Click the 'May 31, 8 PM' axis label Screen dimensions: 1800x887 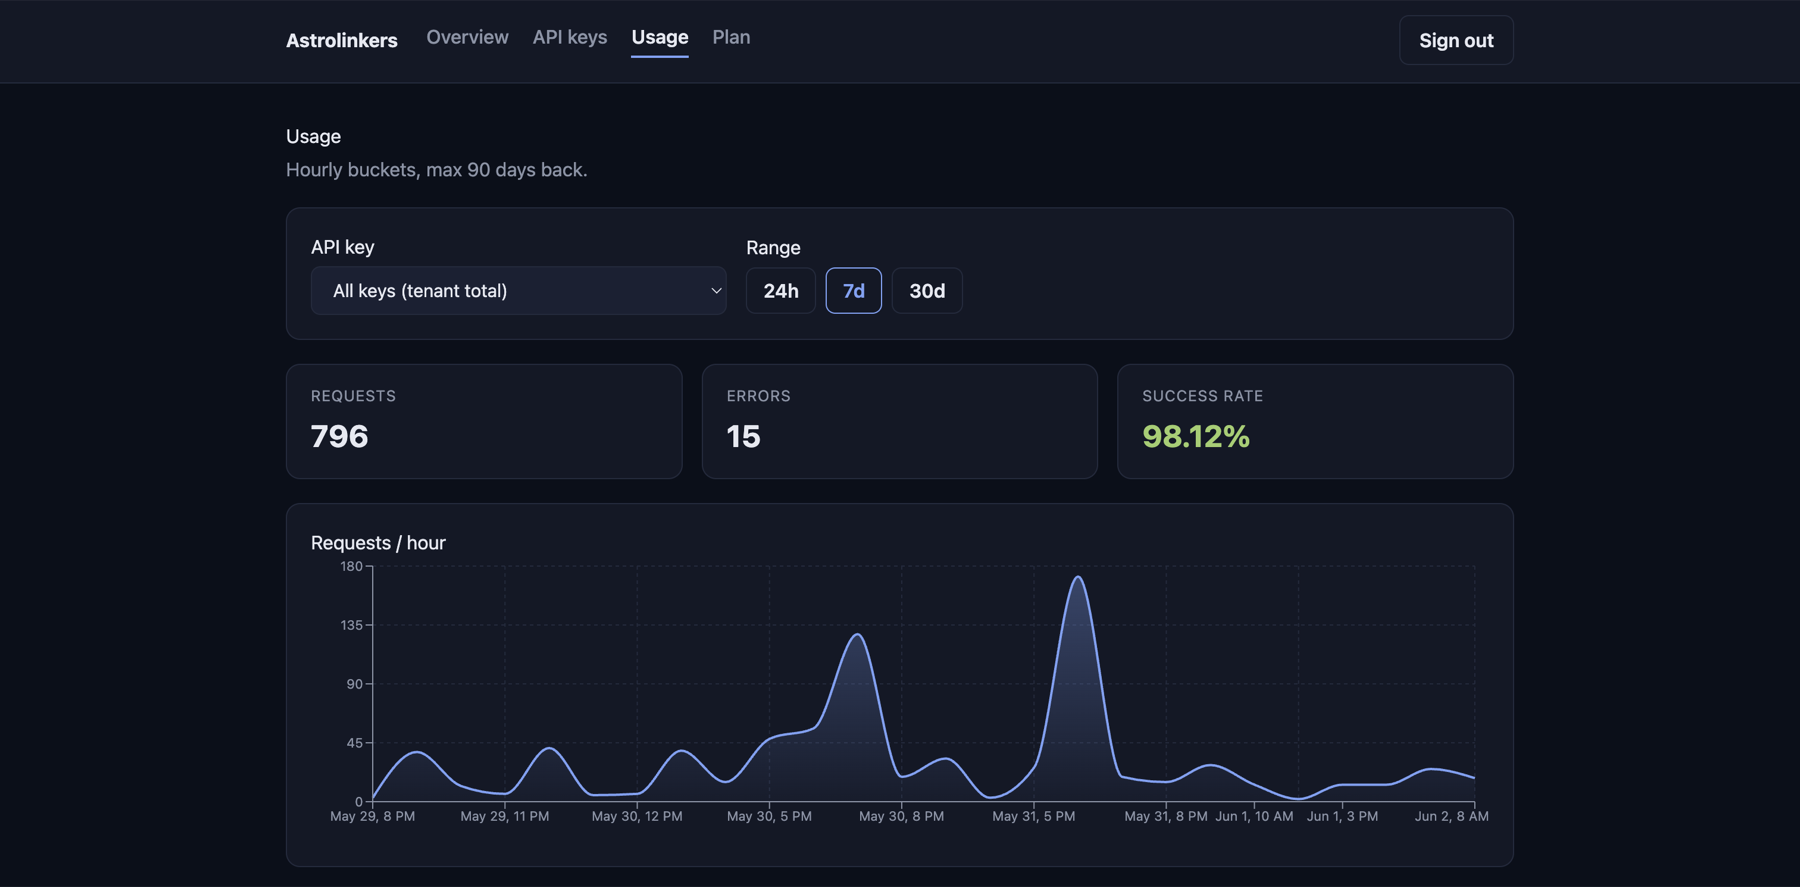pyautogui.click(x=1166, y=816)
